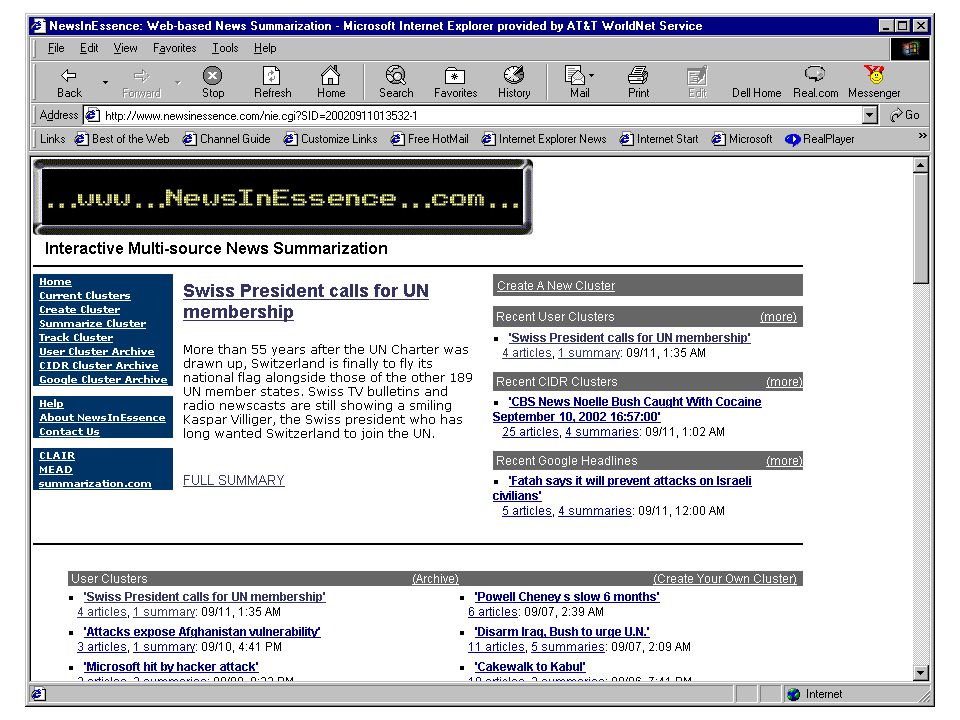Open the Favorites menu

174,48
